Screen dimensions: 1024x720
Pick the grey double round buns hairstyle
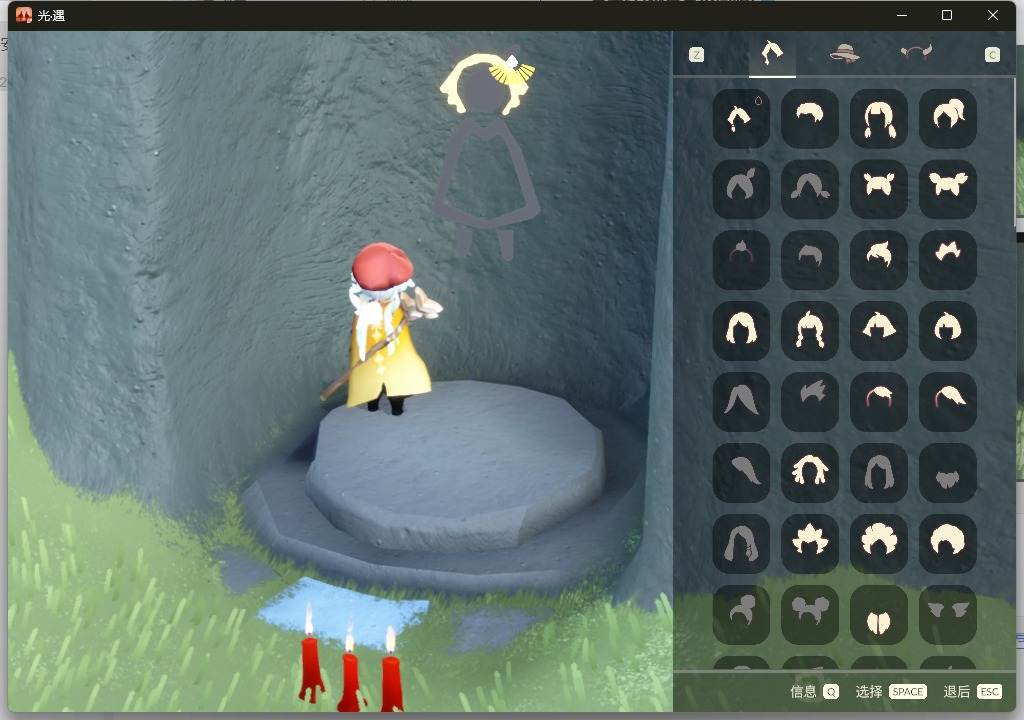tap(810, 614)
